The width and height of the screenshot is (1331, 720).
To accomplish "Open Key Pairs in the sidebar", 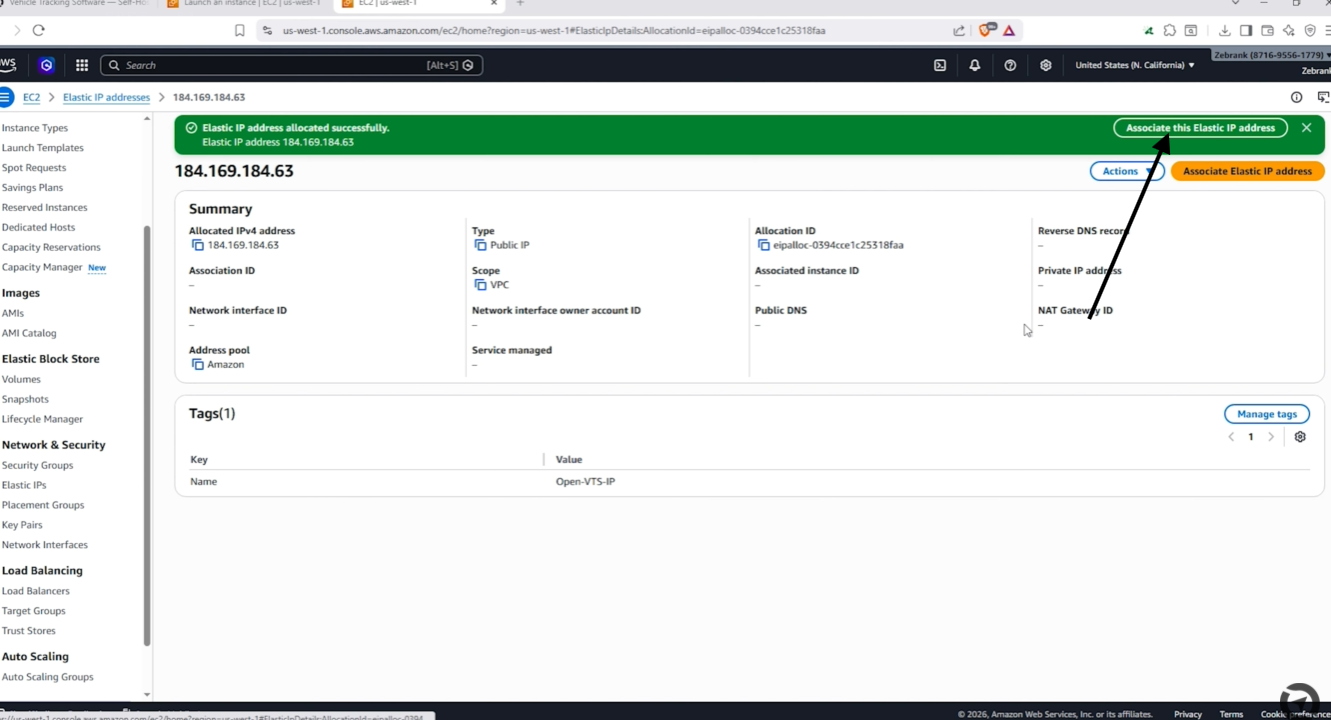I will [x=22, y=525].
